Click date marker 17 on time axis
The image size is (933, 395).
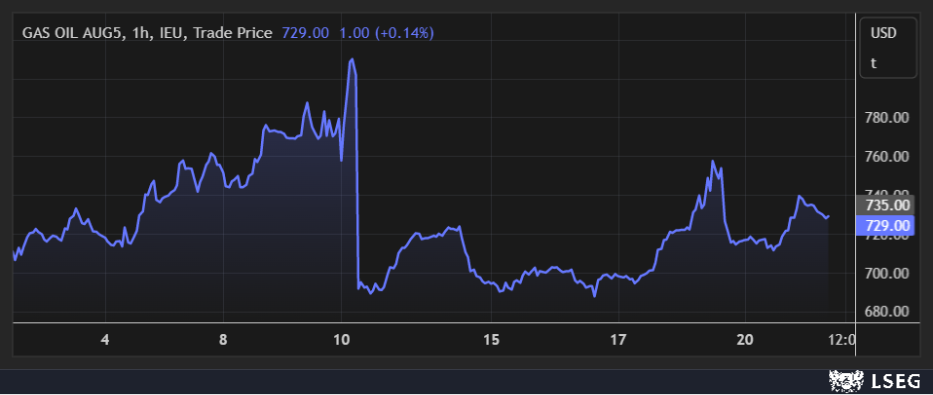[x=619, y=340]
